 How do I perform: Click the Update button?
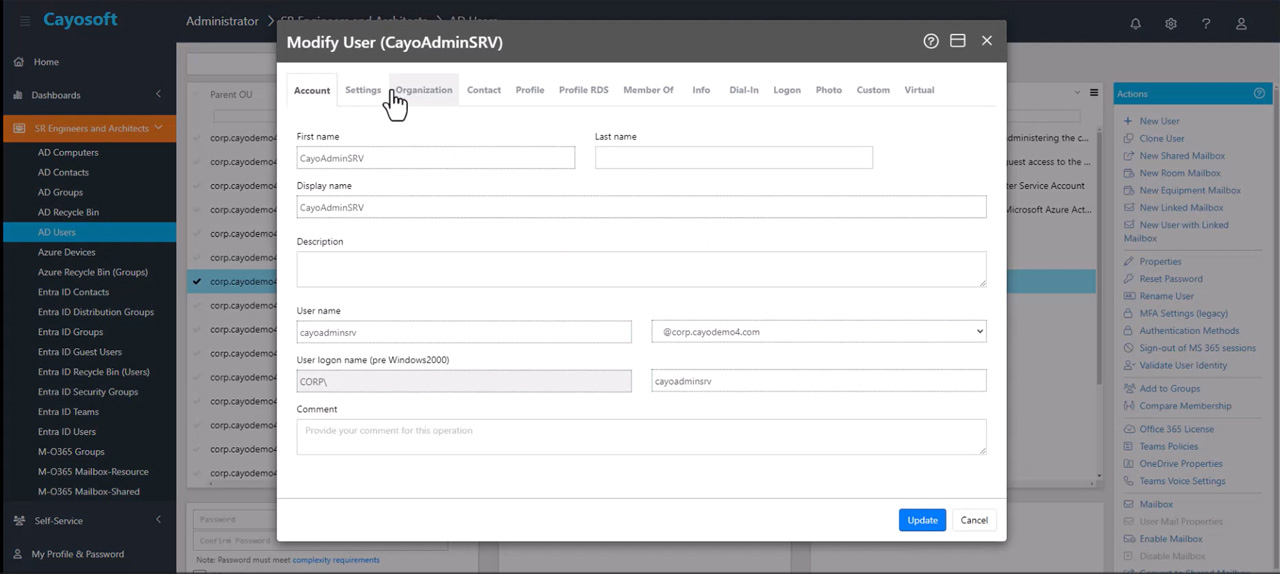[x=922, y=520]
